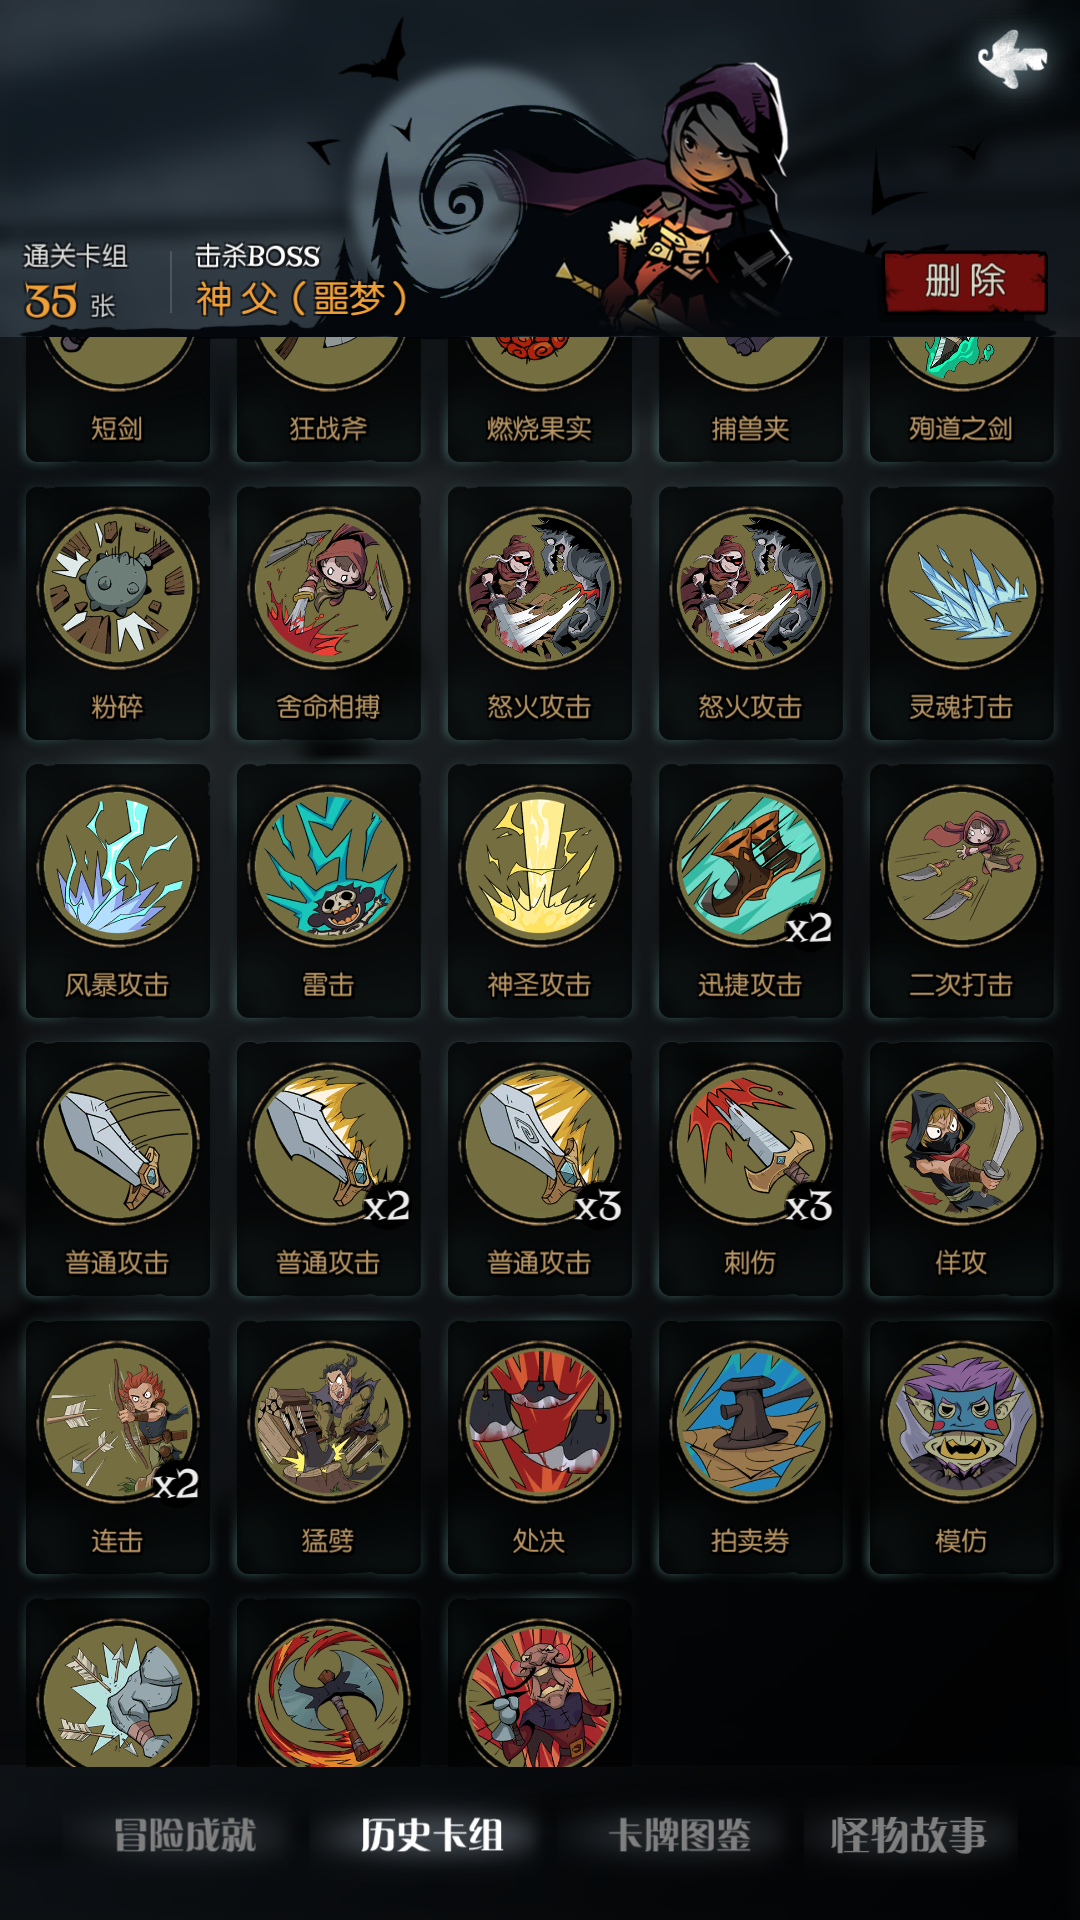Open the 粉碎 card icon
This screenshot has height=1920, width=1080.
pos(118,613)
